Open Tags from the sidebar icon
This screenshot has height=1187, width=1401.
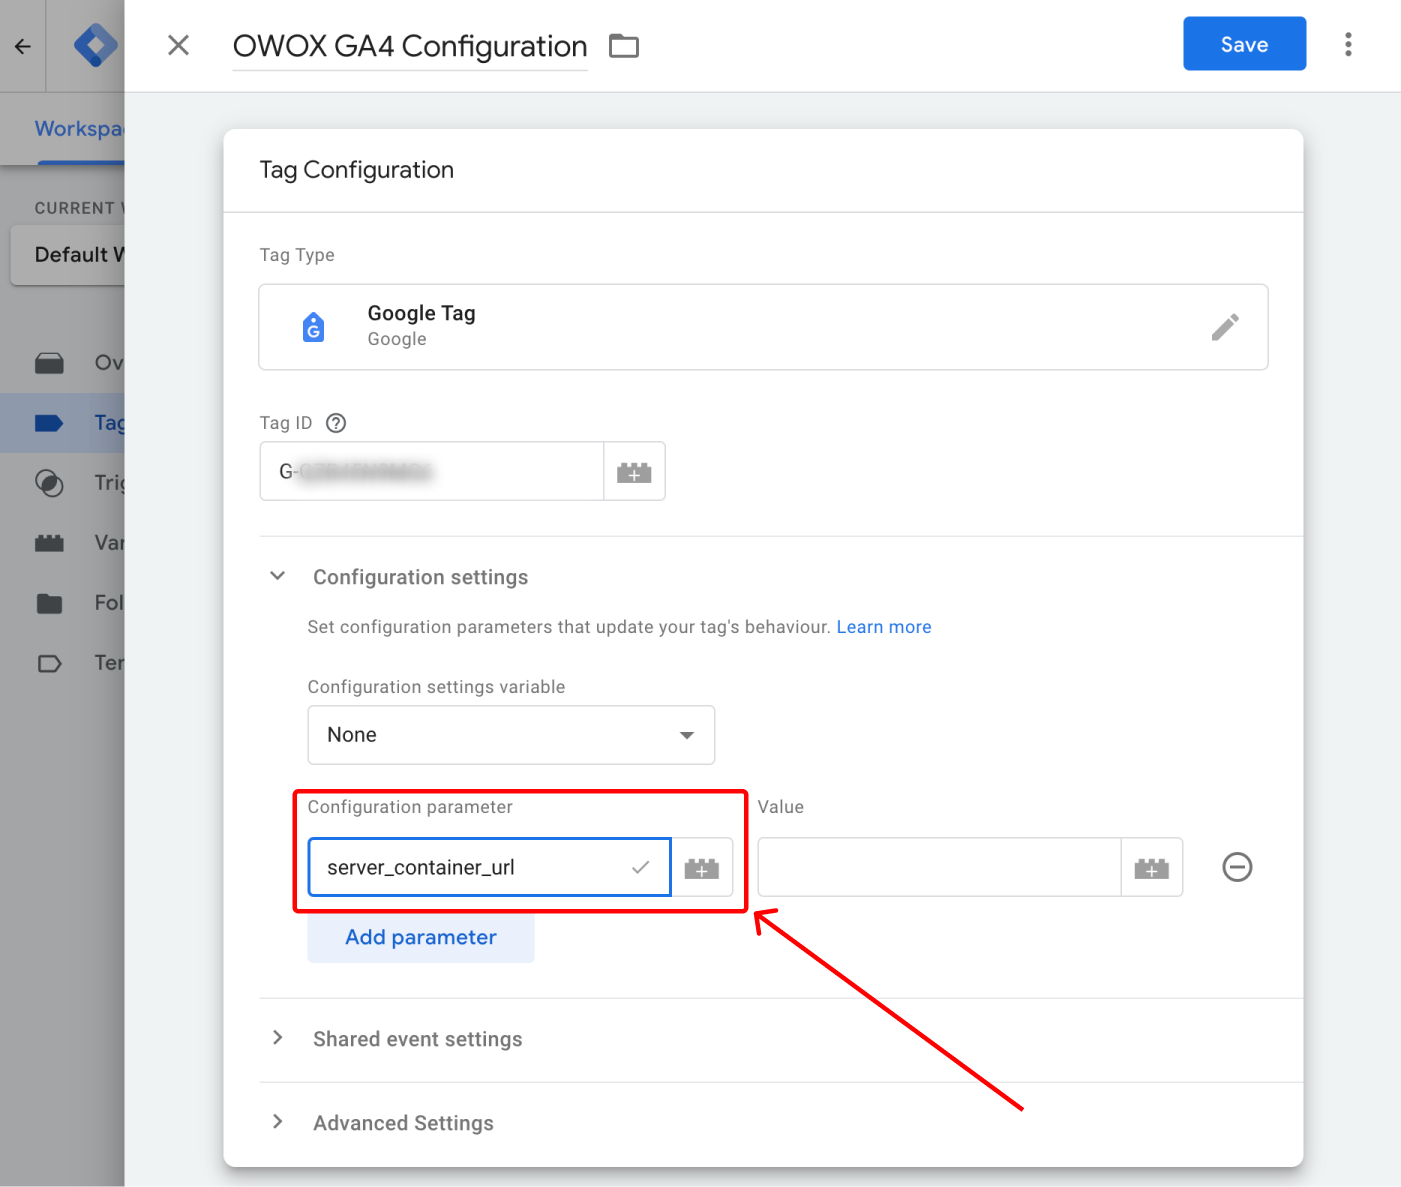pyautogui.click(x=49, y=423)
